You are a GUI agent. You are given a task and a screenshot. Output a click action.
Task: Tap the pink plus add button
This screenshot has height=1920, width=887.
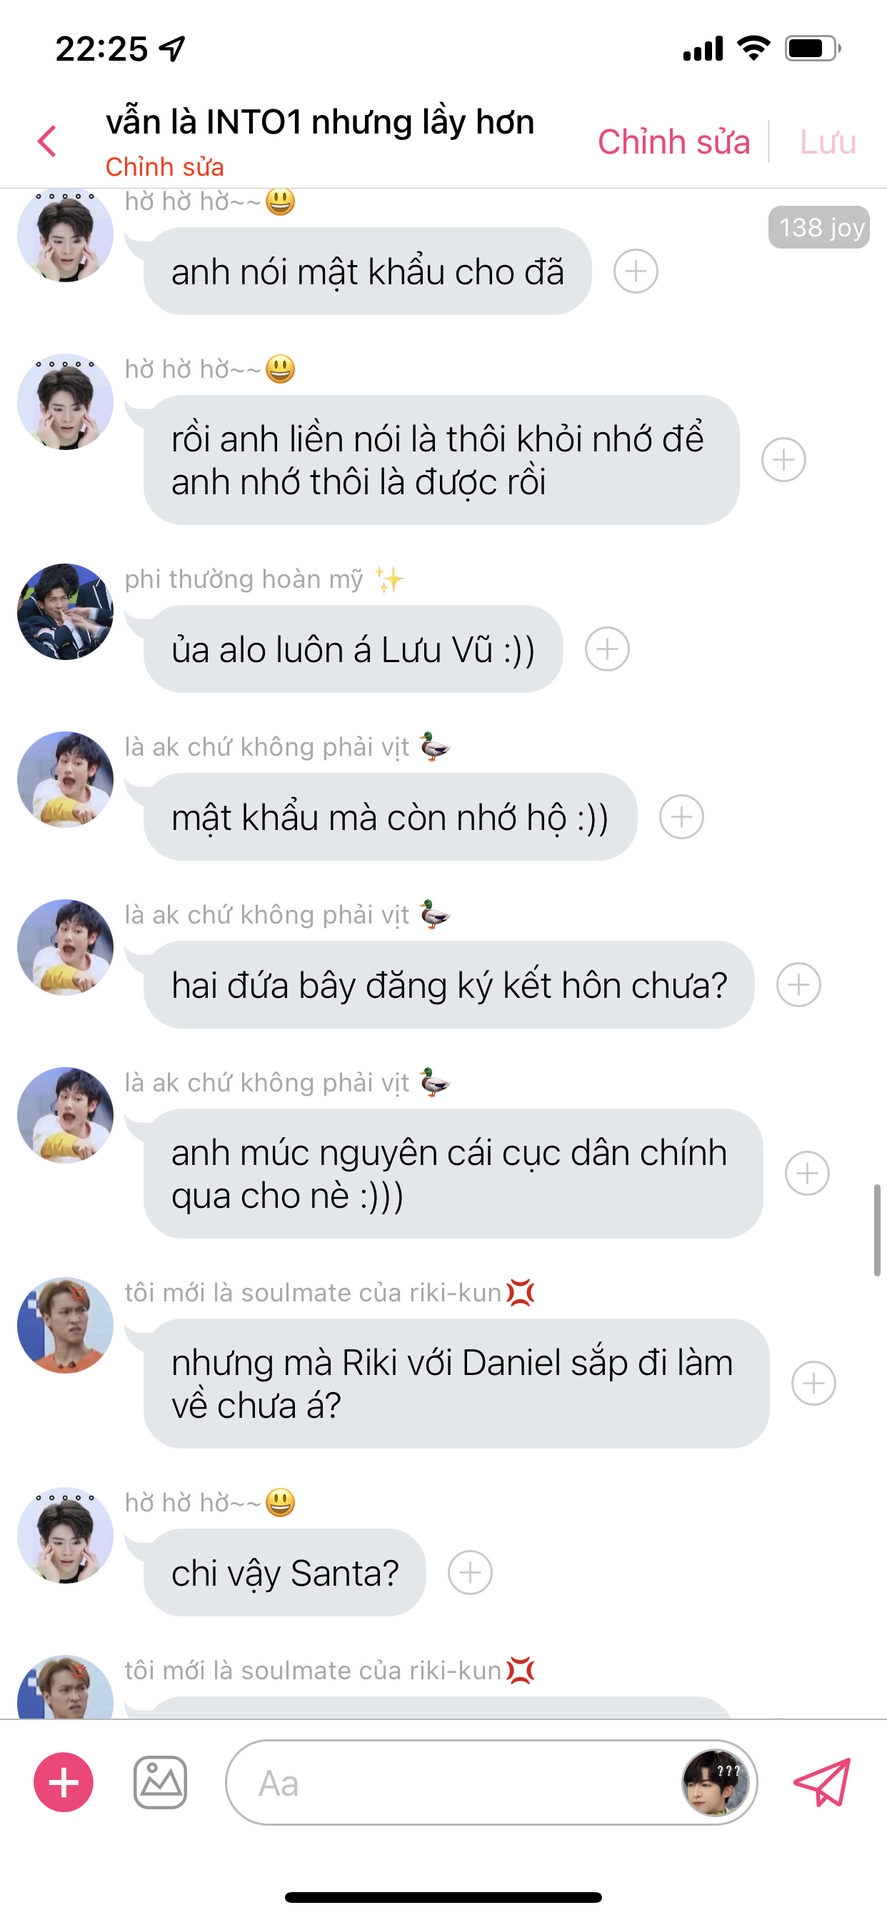(64, 1782)
